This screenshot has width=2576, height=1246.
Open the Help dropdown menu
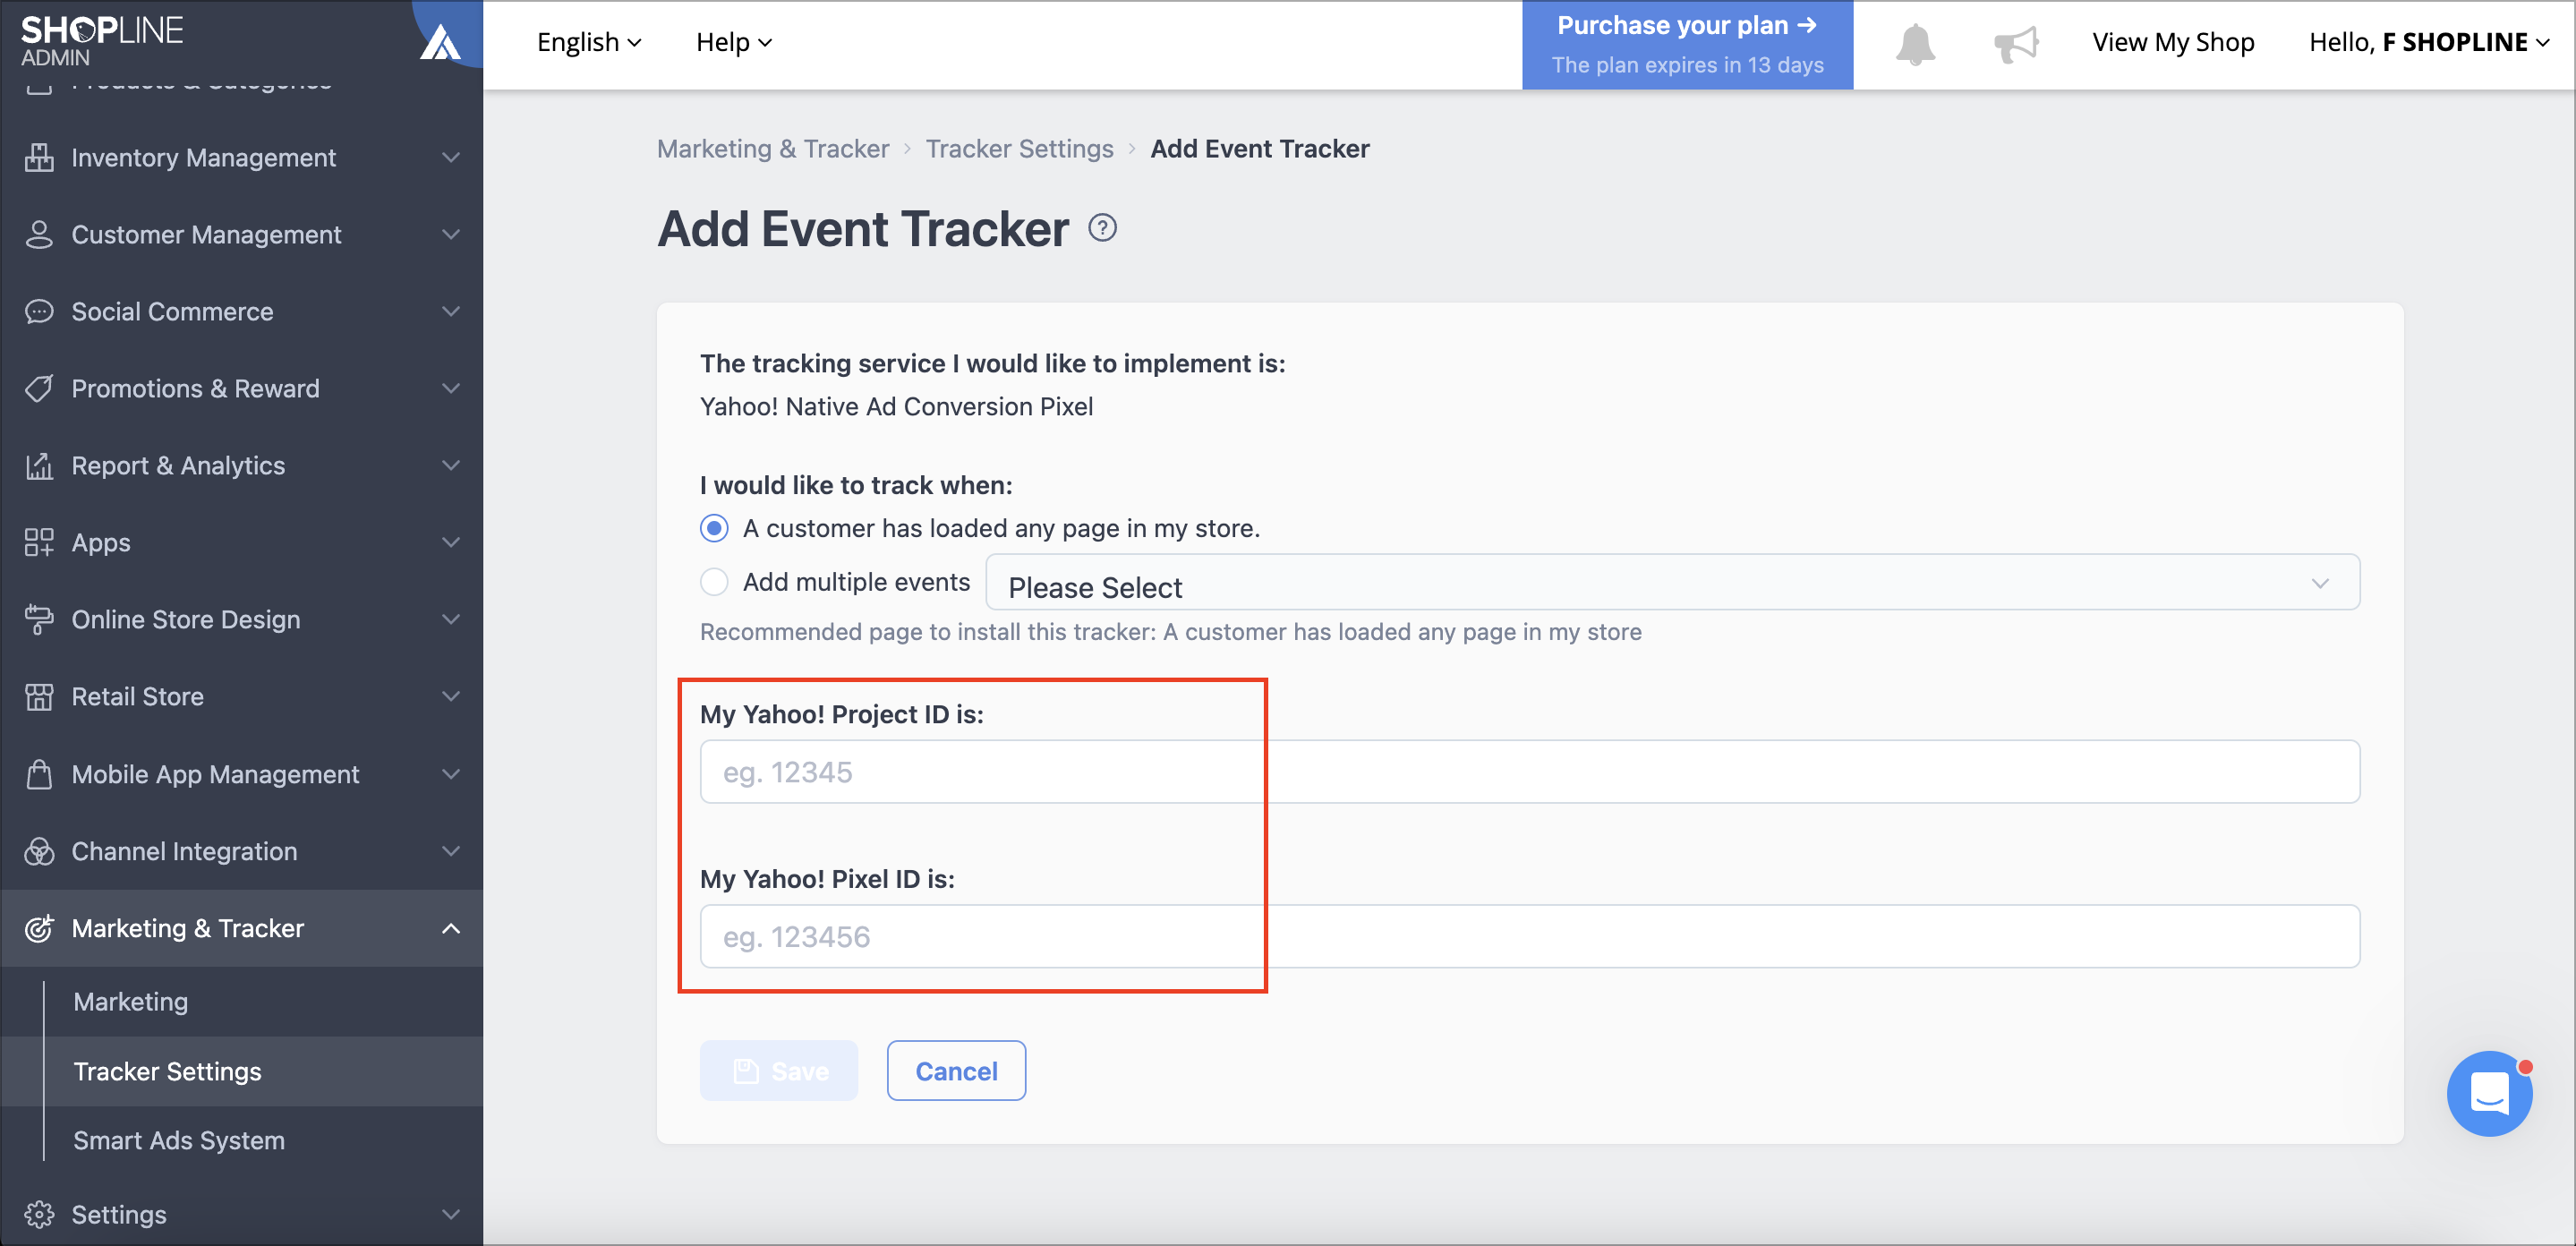(x=734, y=42)
